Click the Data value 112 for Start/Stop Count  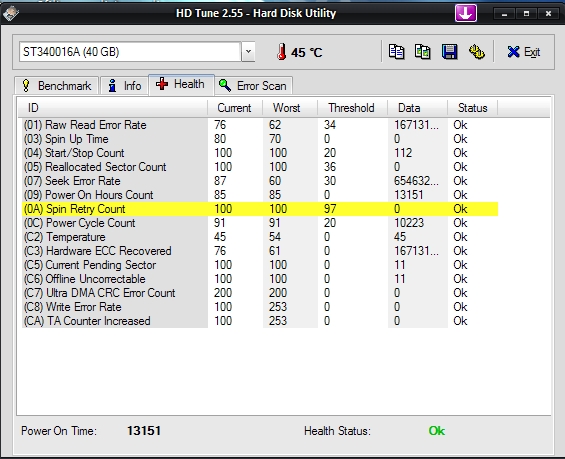[403, 153]
